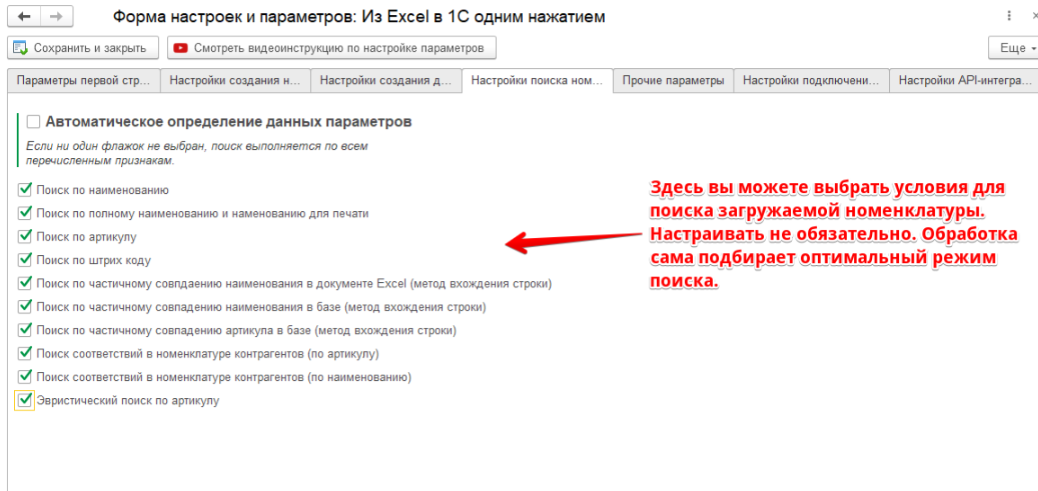Disable Эвристический поиск по артикулу checkbox
This screenshot has width=1038, height=491.
(25, 400)
